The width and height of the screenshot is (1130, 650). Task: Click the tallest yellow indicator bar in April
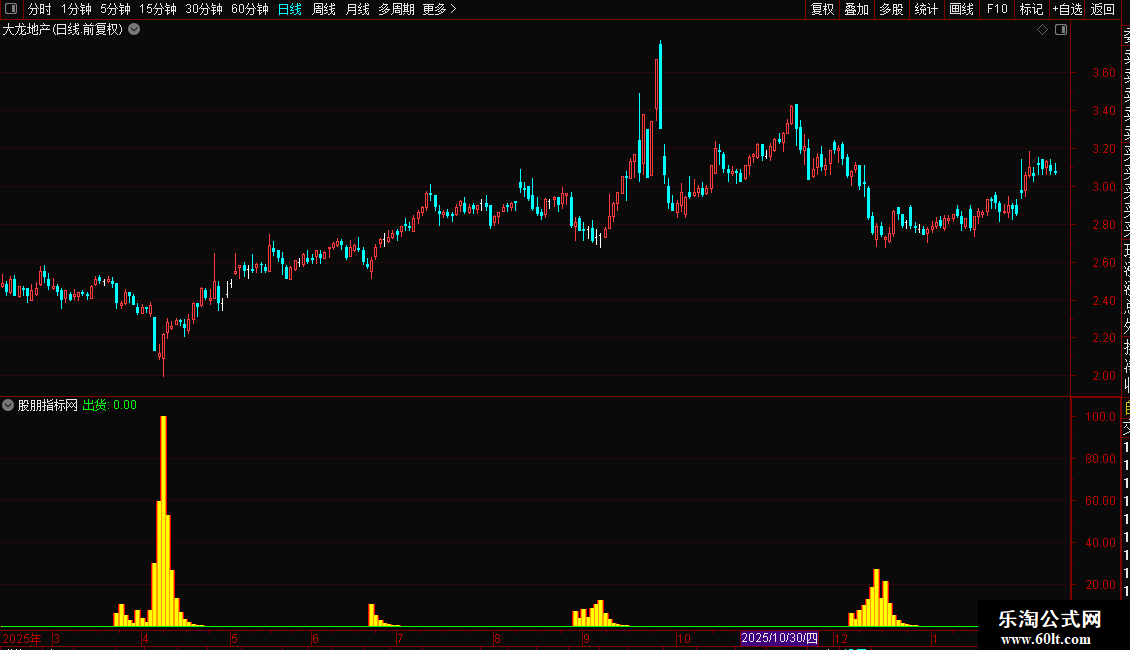pyautogui.click(x=164, y=521)
